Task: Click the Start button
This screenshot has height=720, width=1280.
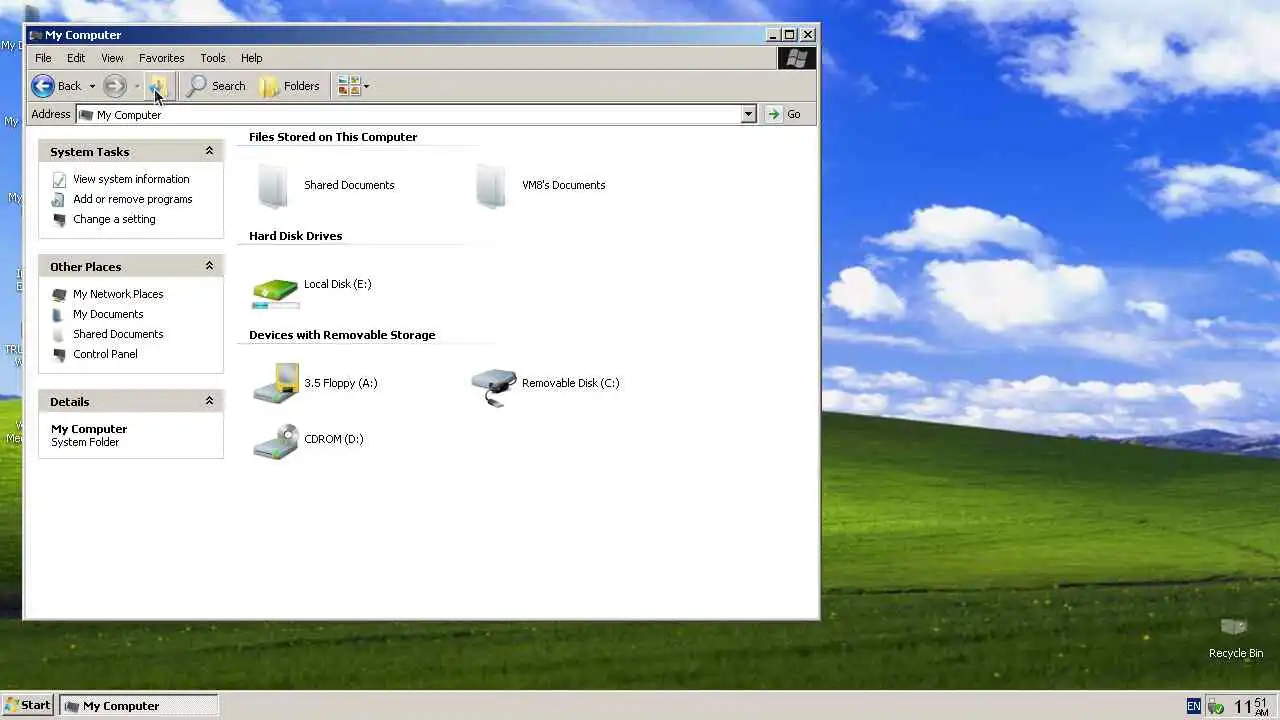Action: click(27, 705)
